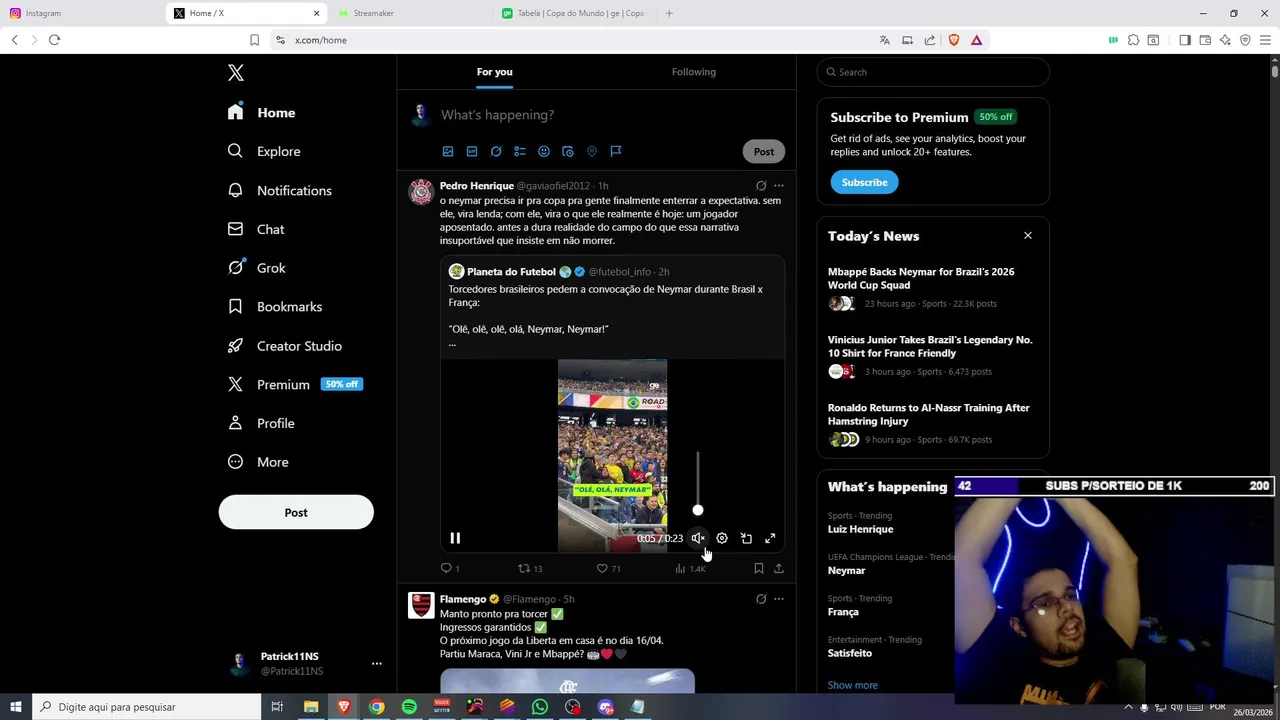Image resolution: width=1280 pixels, height=720 pixels.
Task: Open Chat in the sidebar
Action: pyautogui.click(x=256, y=229)
